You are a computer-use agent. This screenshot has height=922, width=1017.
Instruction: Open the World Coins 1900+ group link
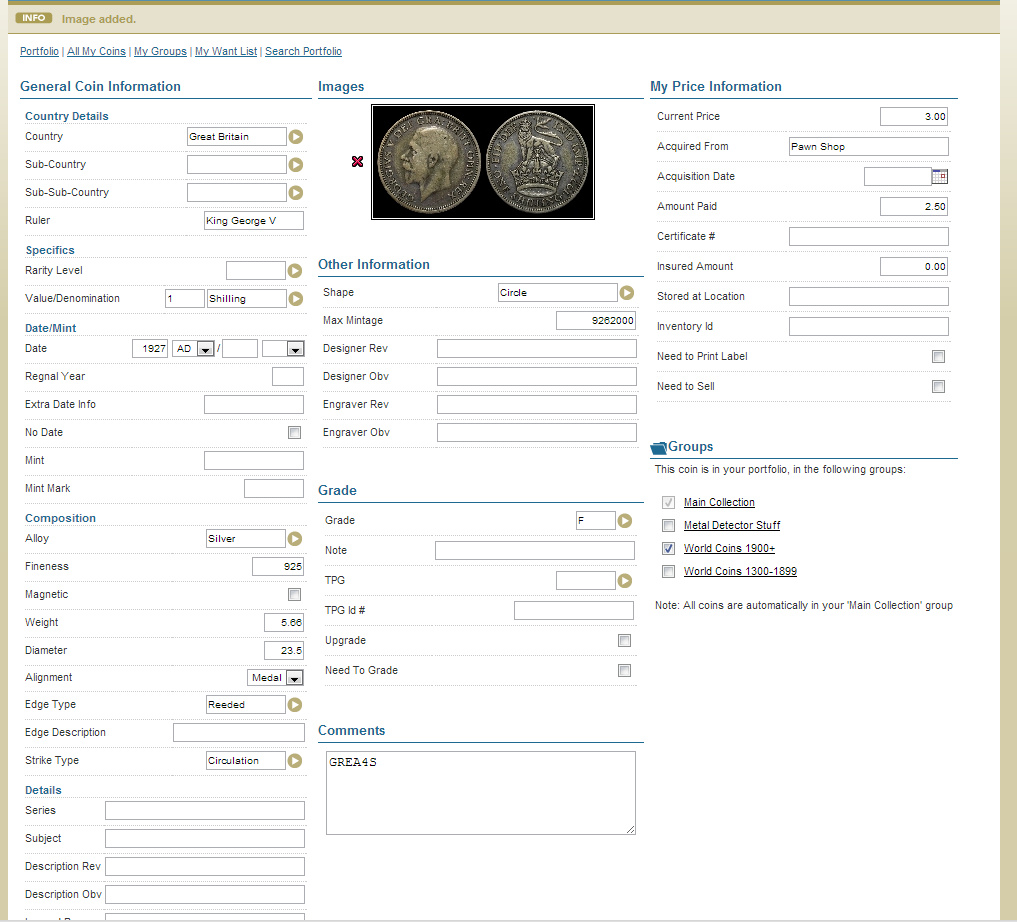click(729, 548)
